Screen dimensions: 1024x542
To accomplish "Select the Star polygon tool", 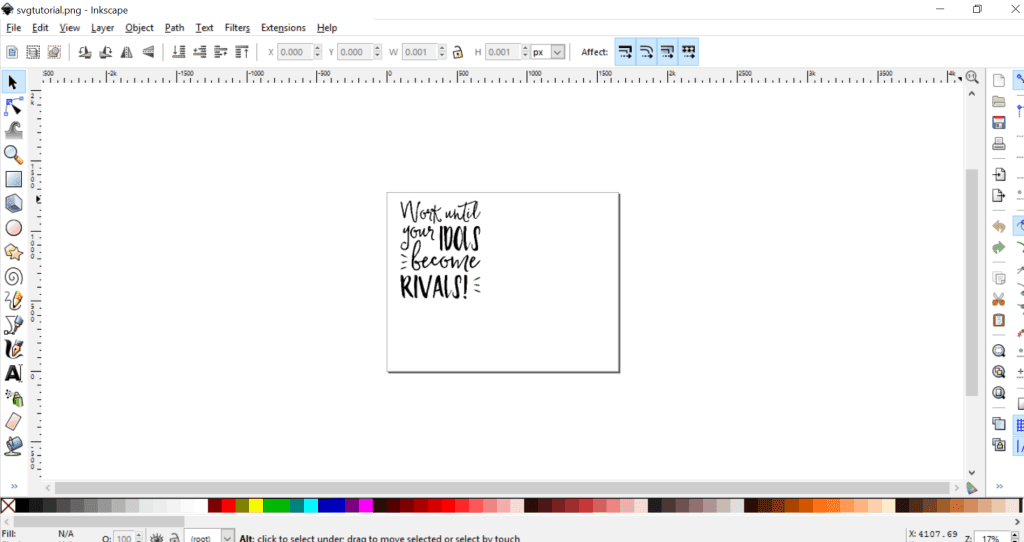I will [x=13, y=252].
